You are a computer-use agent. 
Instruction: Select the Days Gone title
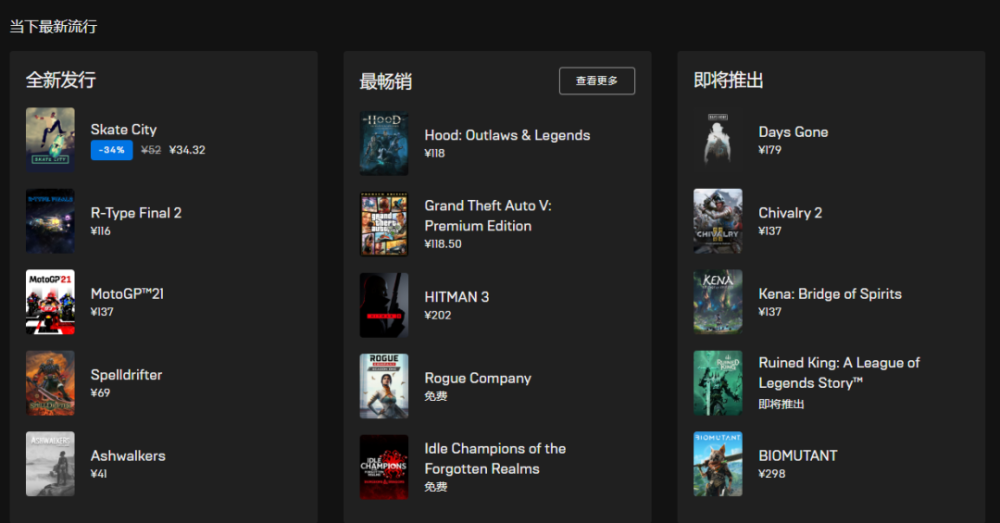[793, 132]
